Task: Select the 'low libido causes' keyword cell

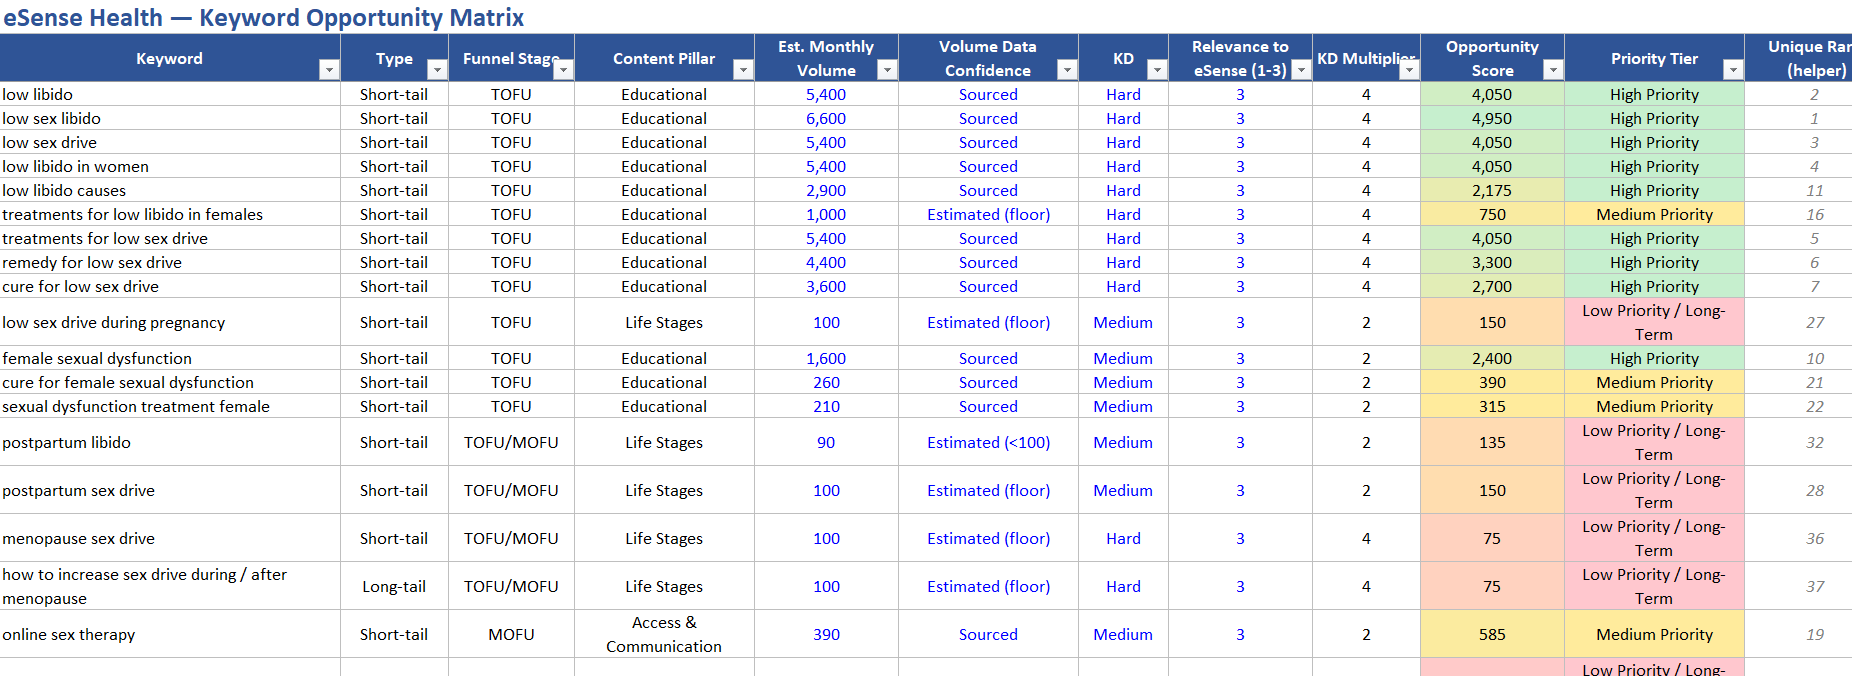Action: point(170,190)
